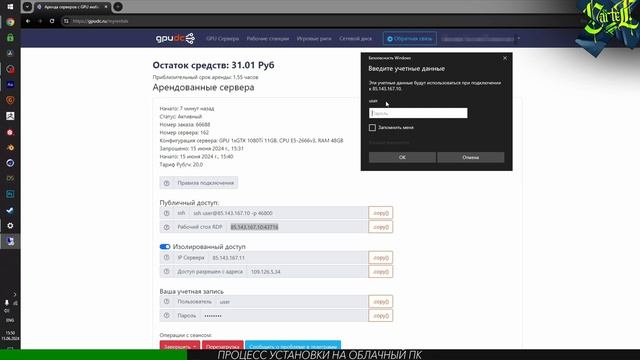Screen dimensions: 640x360
Task: Open the Settings gear in the taskbar
Action: (x=10, y=226)
